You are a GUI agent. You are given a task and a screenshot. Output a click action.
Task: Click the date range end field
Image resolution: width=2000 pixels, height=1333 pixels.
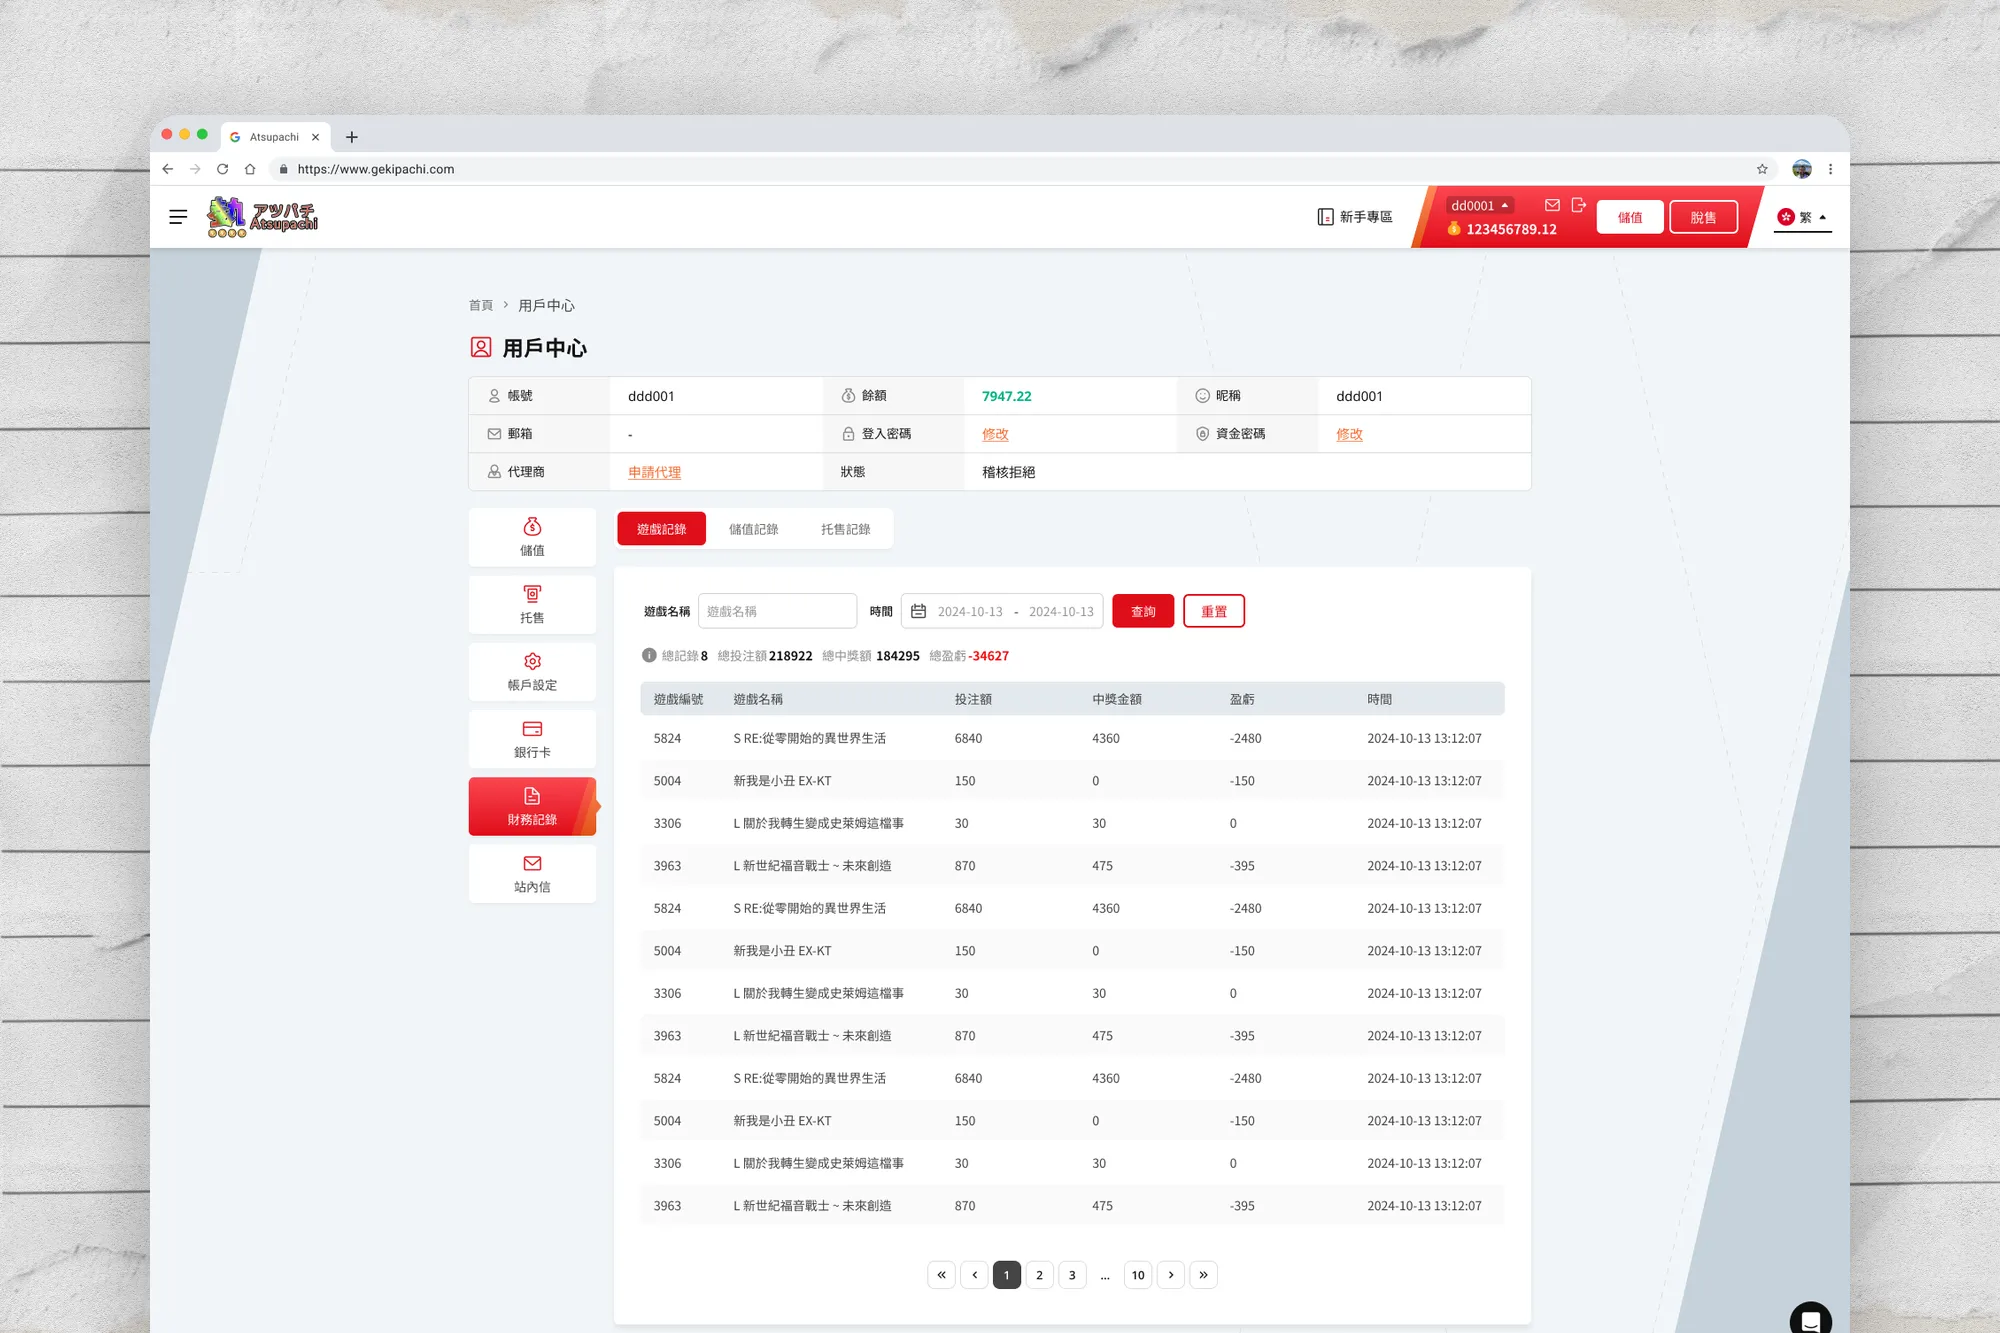pos(1061,611)
